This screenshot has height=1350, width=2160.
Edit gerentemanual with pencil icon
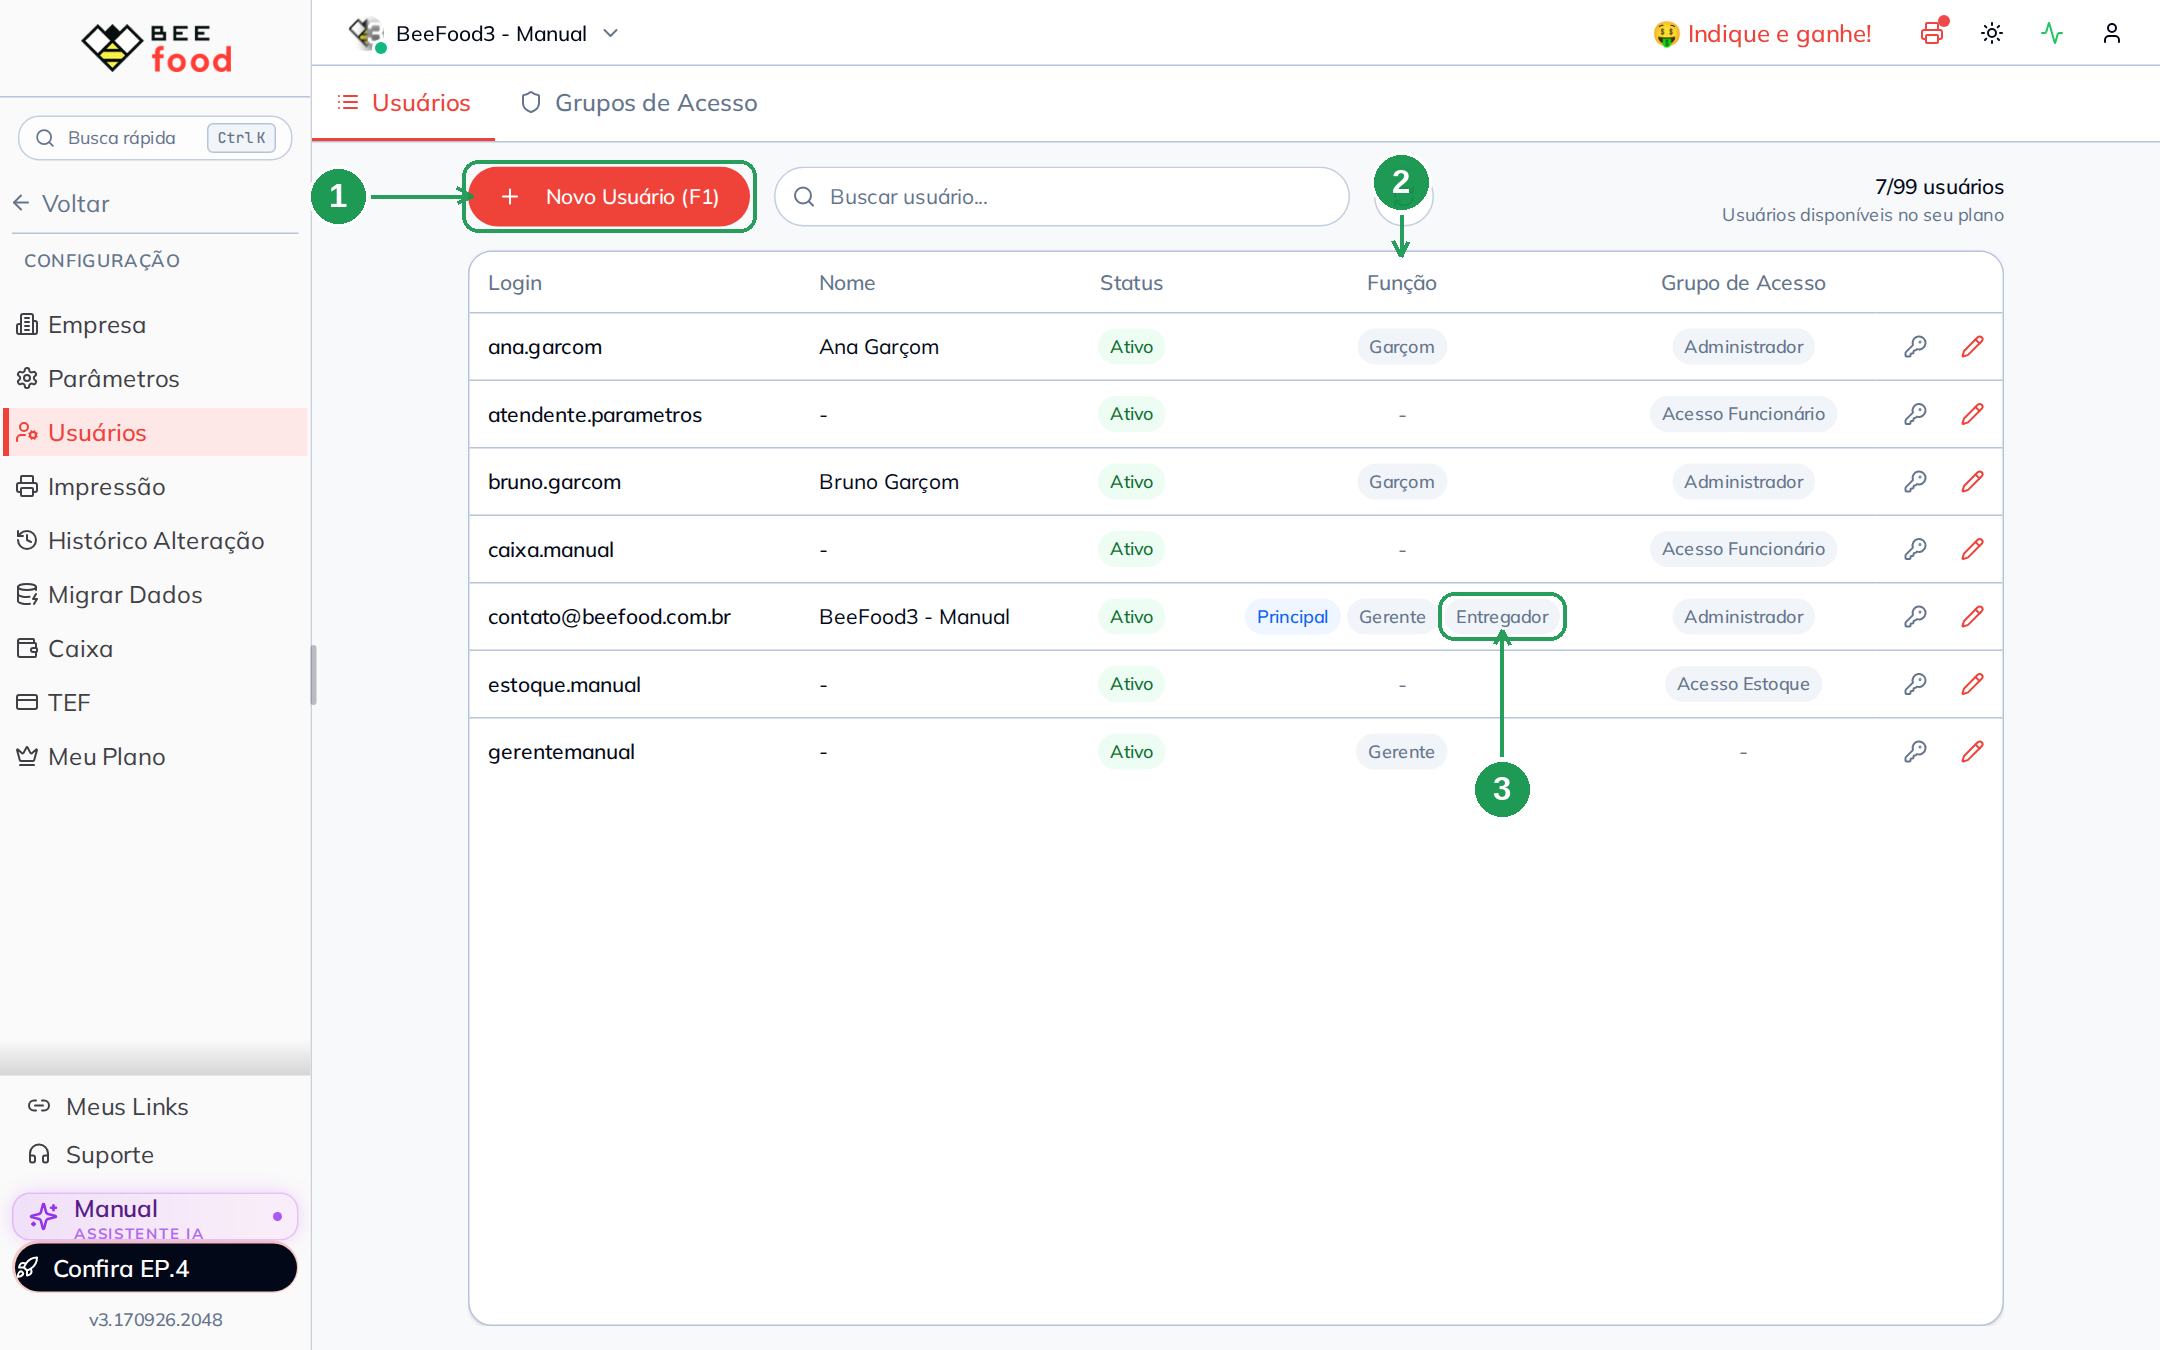click(x=1972, y=752)
